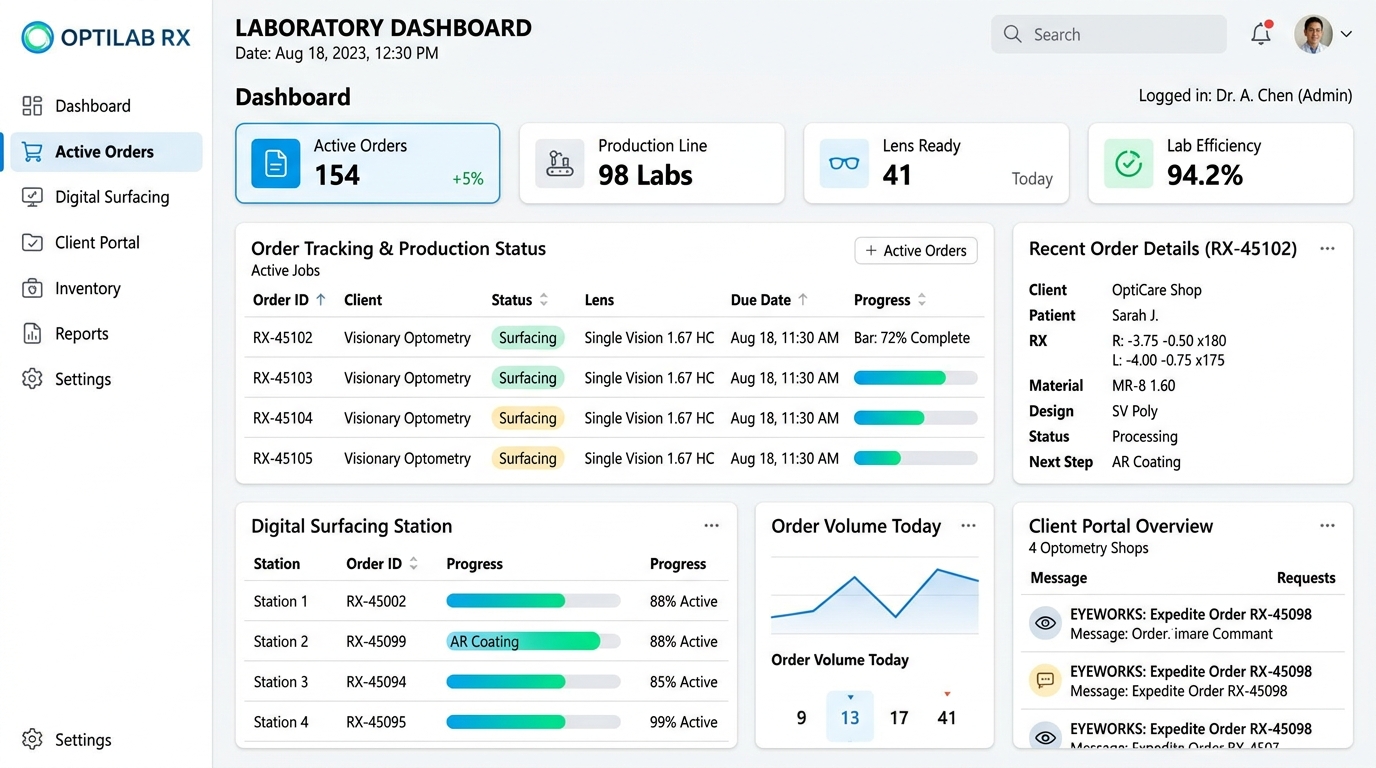Focus the Search input field

(1109, 34)
